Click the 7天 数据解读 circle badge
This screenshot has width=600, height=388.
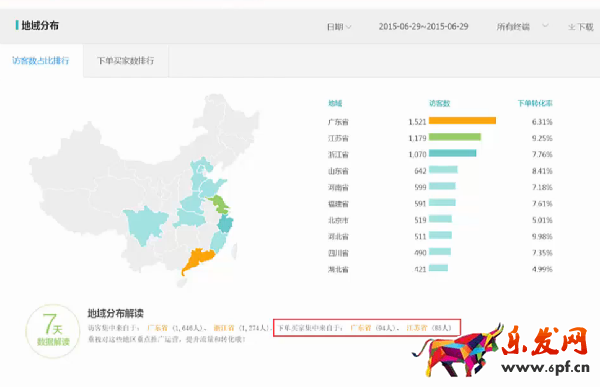tap(53, 331)
